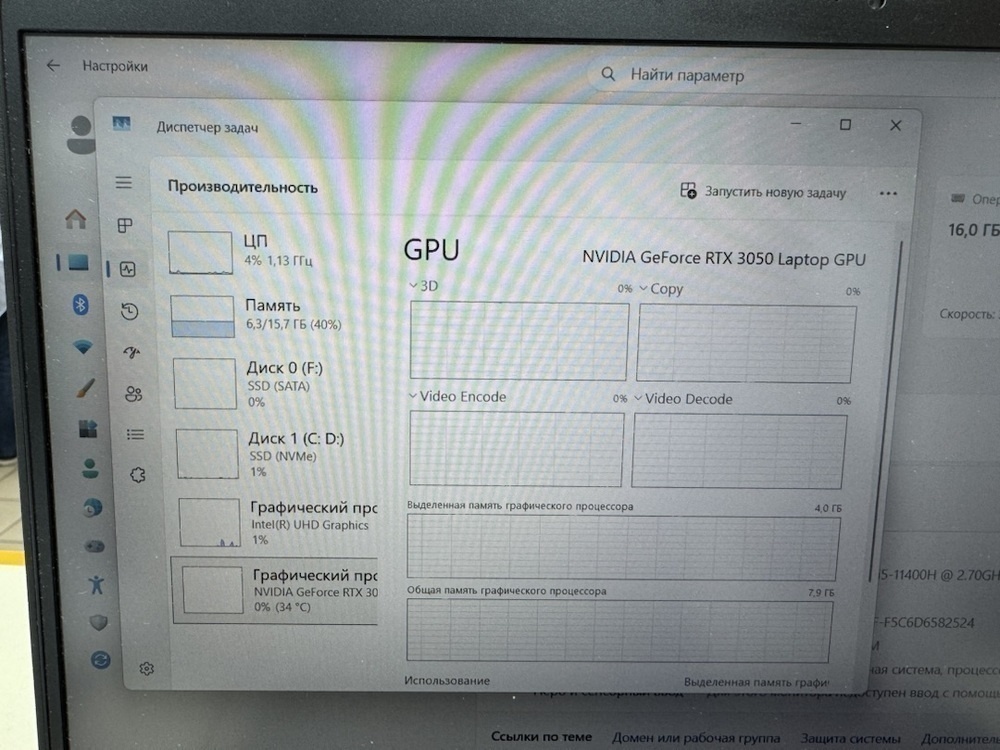
Task: Click the 16,0 ГБ value in Settings
Action: (973, 230)
